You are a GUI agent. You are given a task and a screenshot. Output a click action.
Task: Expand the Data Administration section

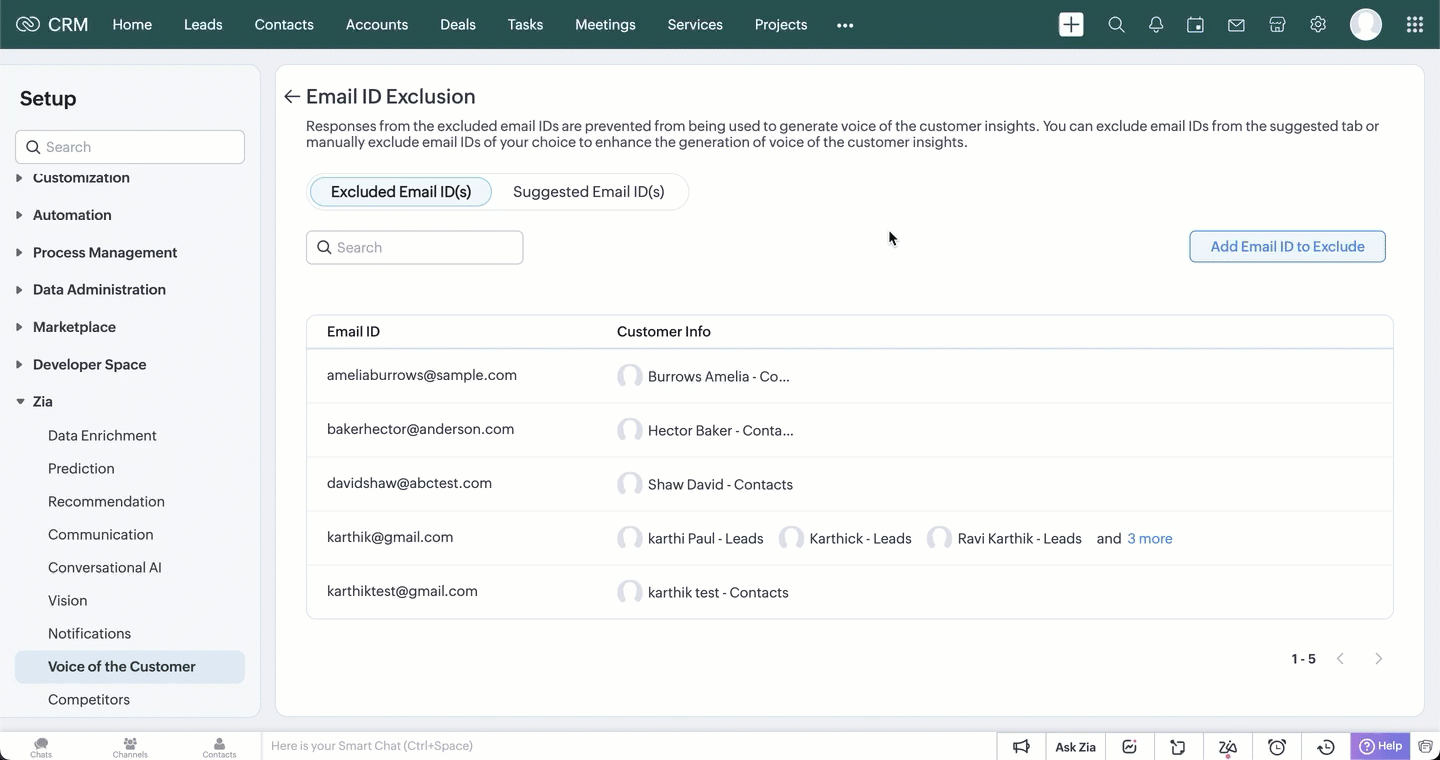click(99, 290)
